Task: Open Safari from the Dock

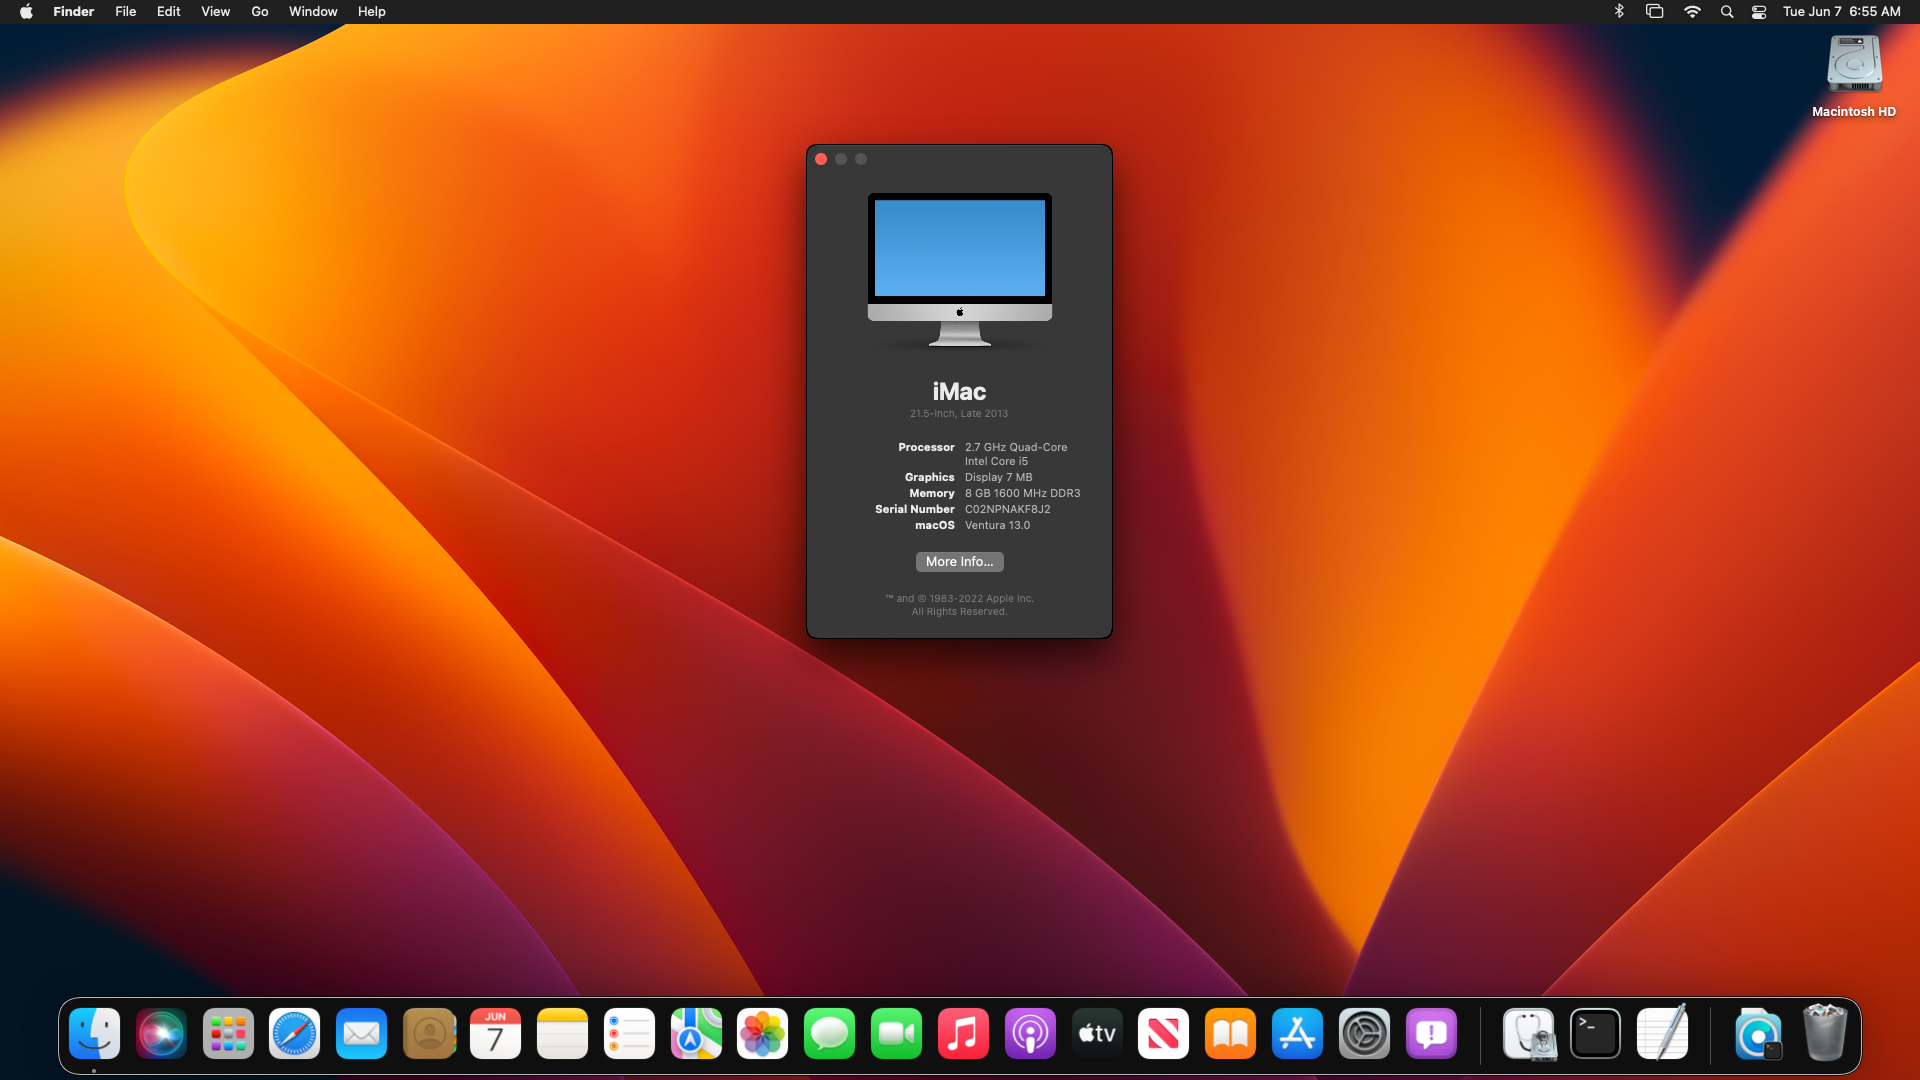Action: click(x=294, y=1034)
